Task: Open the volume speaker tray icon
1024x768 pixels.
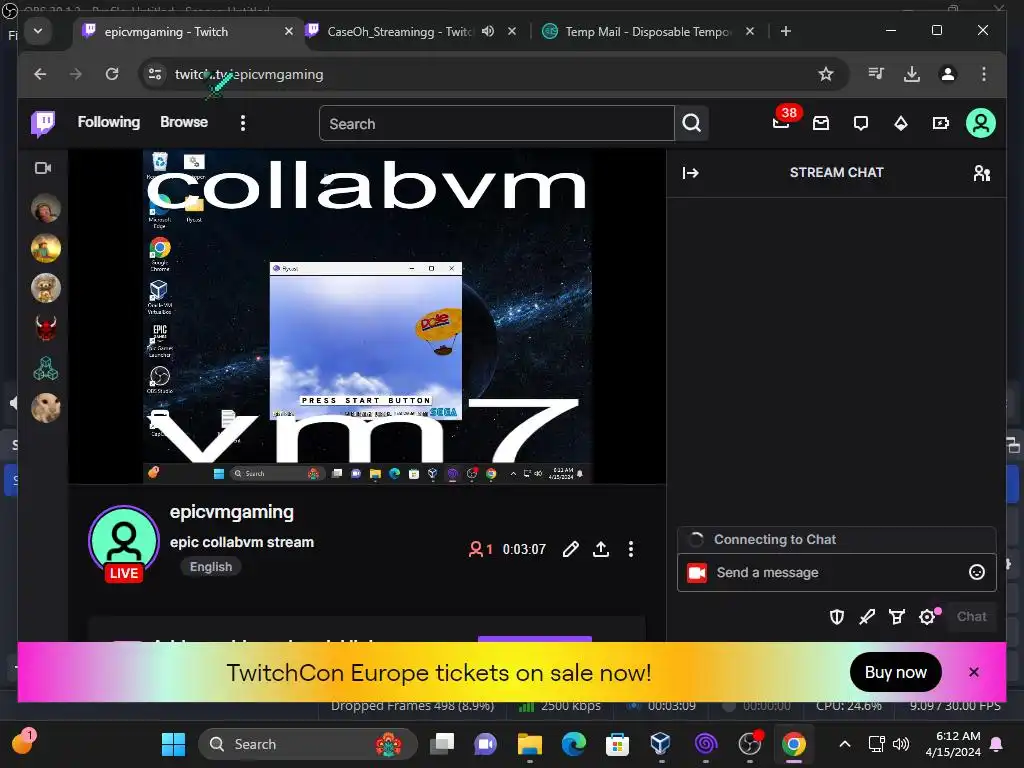Action: pyautogui.click(x=901, y=744)
